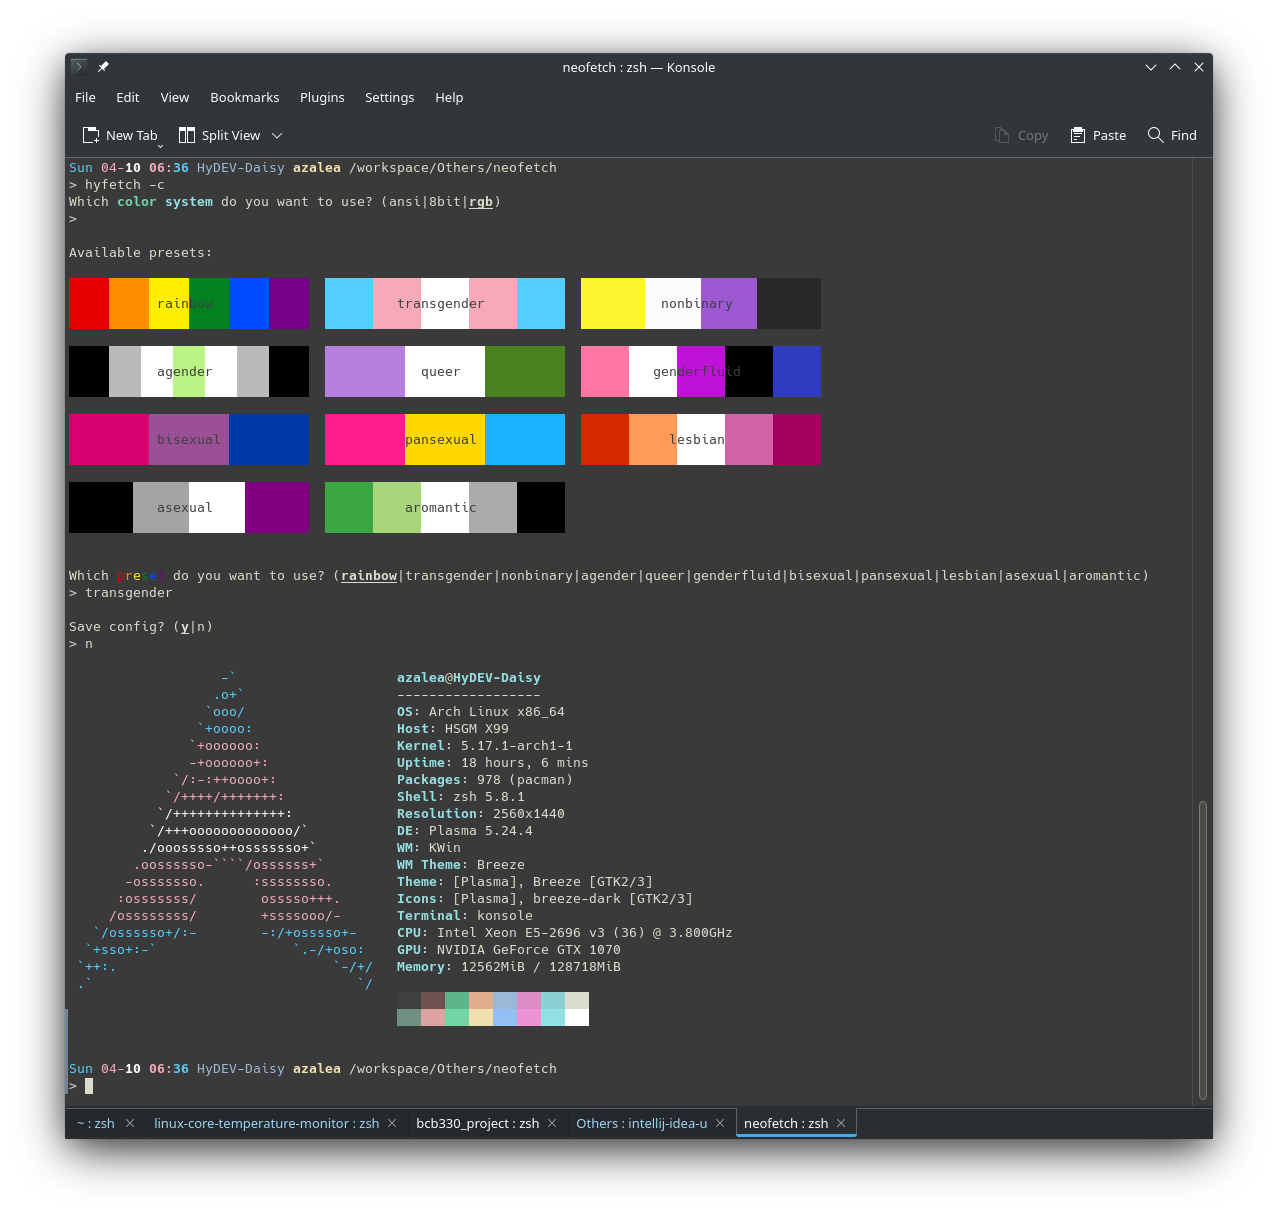Click the transgender preset swatch
This screenshot has width=1278, height=1216.
tap(445, 303)
